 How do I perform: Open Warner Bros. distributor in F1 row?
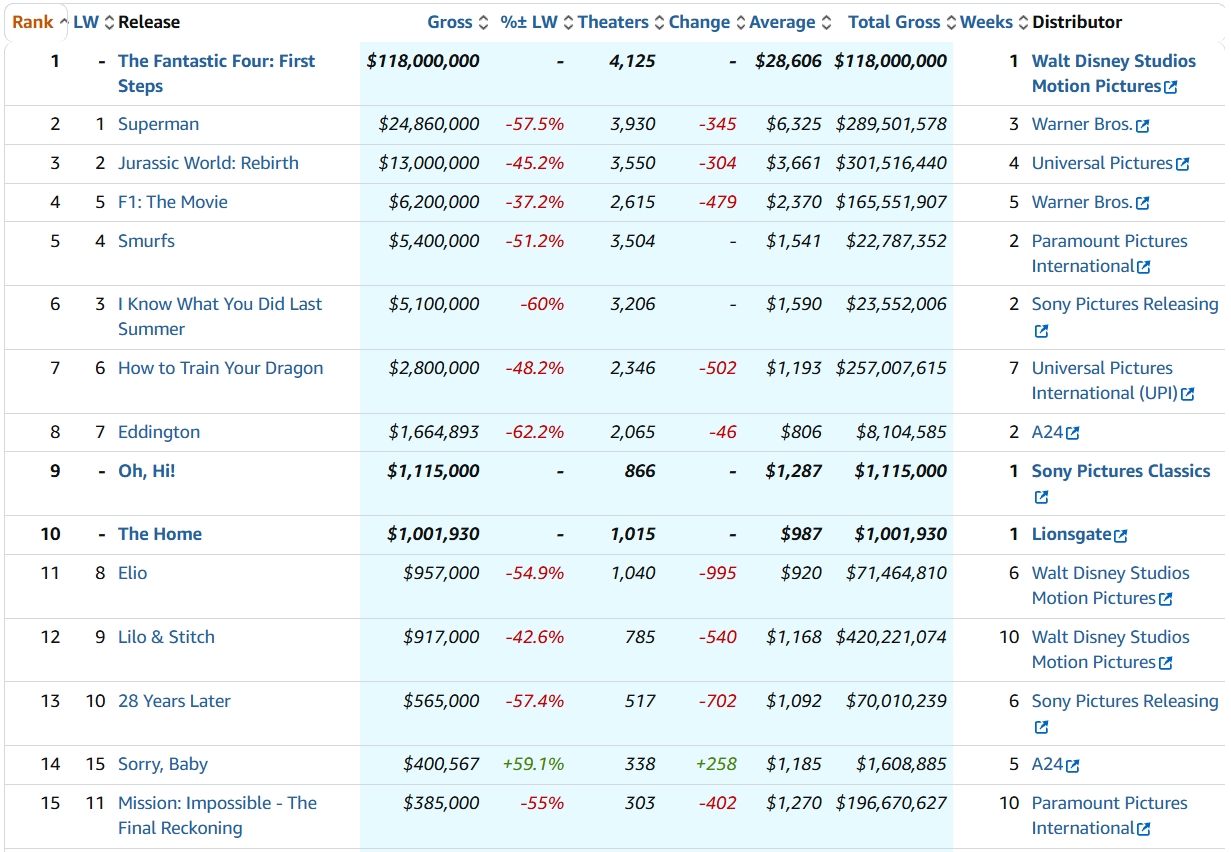1083,202
